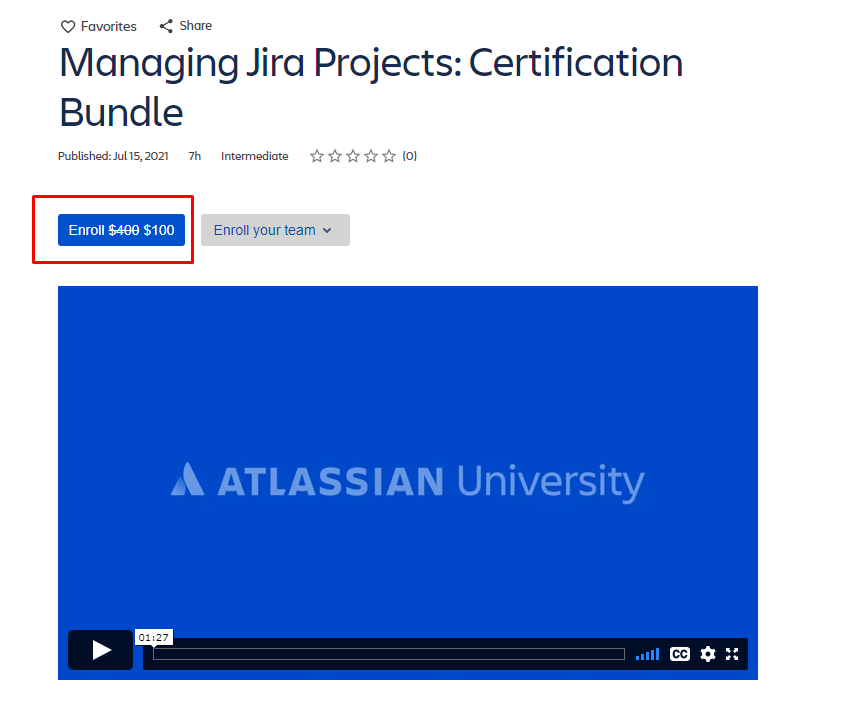Screen dimensions: 844x703
Task: Rate course with third star
Action: pyautogui.click(x=353, y=156)
